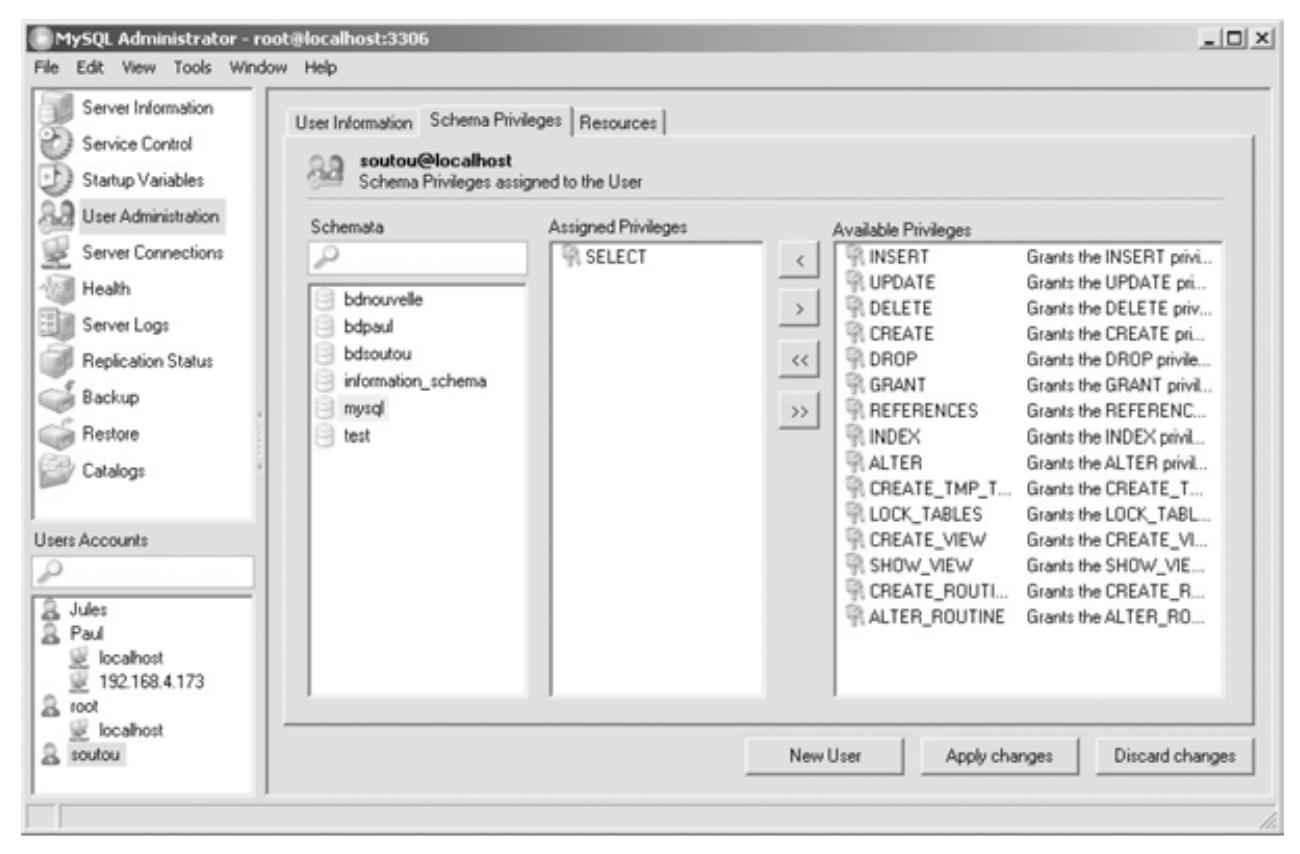
Task: Click the Schemata search field
Action: click(x=417, y=258)
